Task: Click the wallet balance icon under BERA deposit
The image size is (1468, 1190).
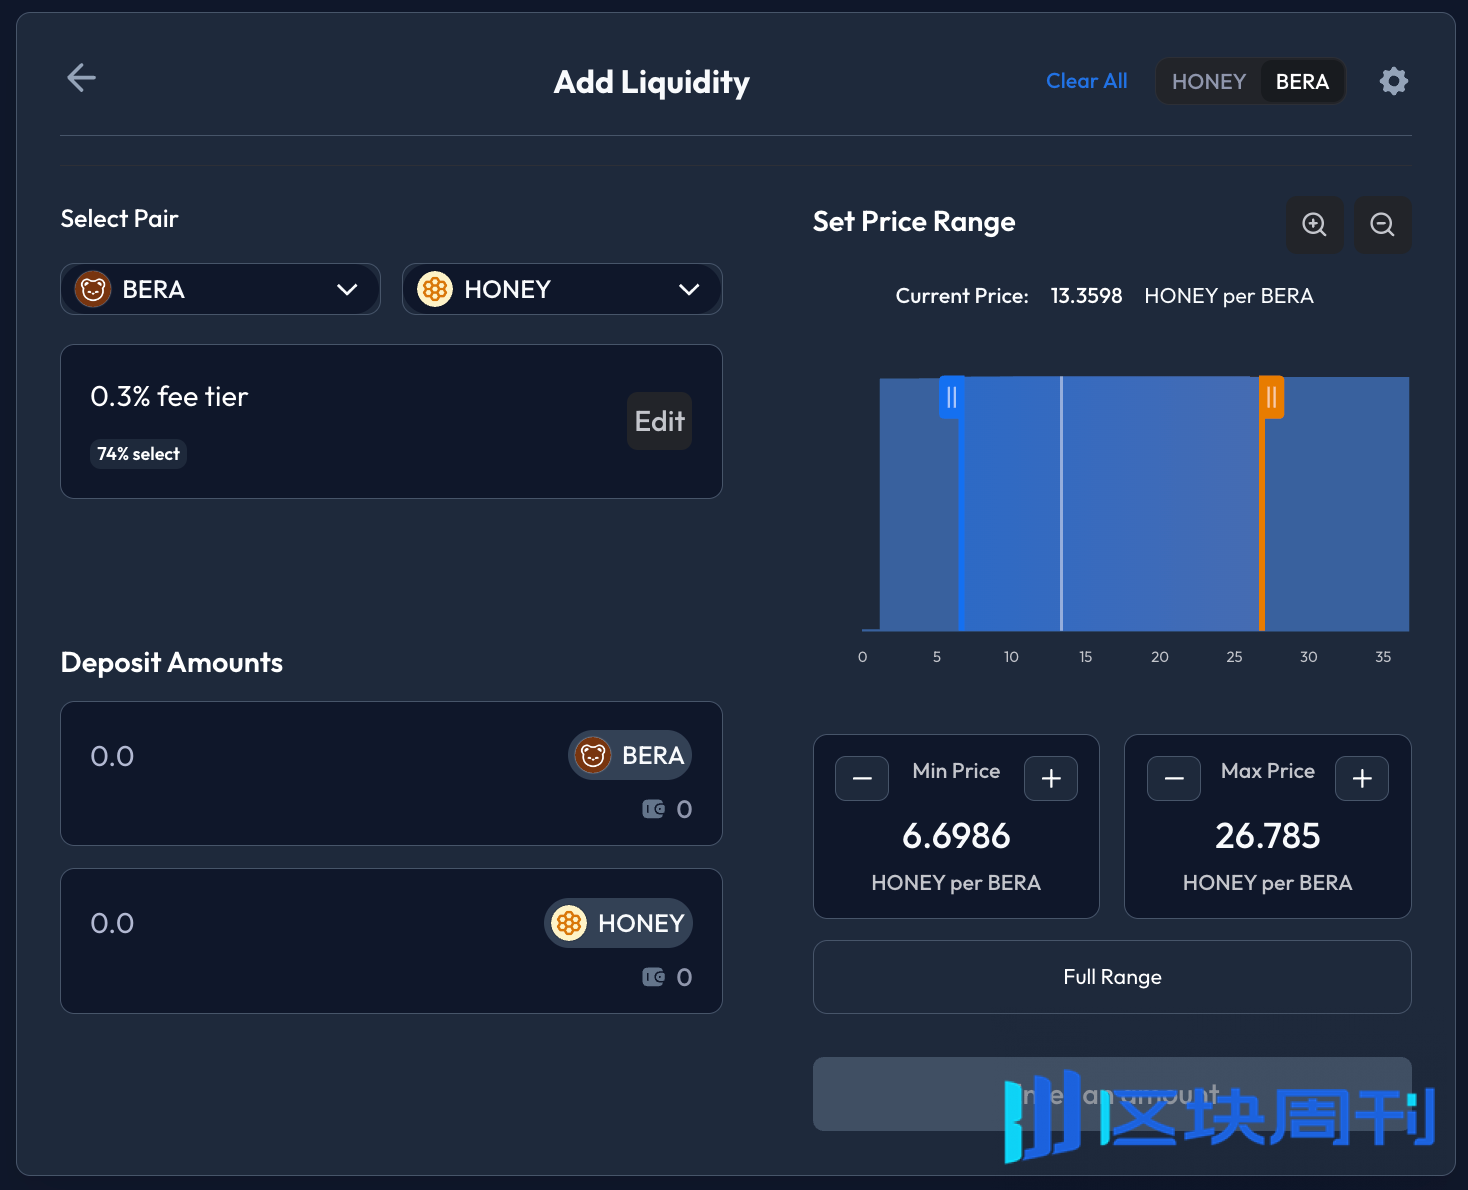Action: pyautogui.click(x=653, y=809)
